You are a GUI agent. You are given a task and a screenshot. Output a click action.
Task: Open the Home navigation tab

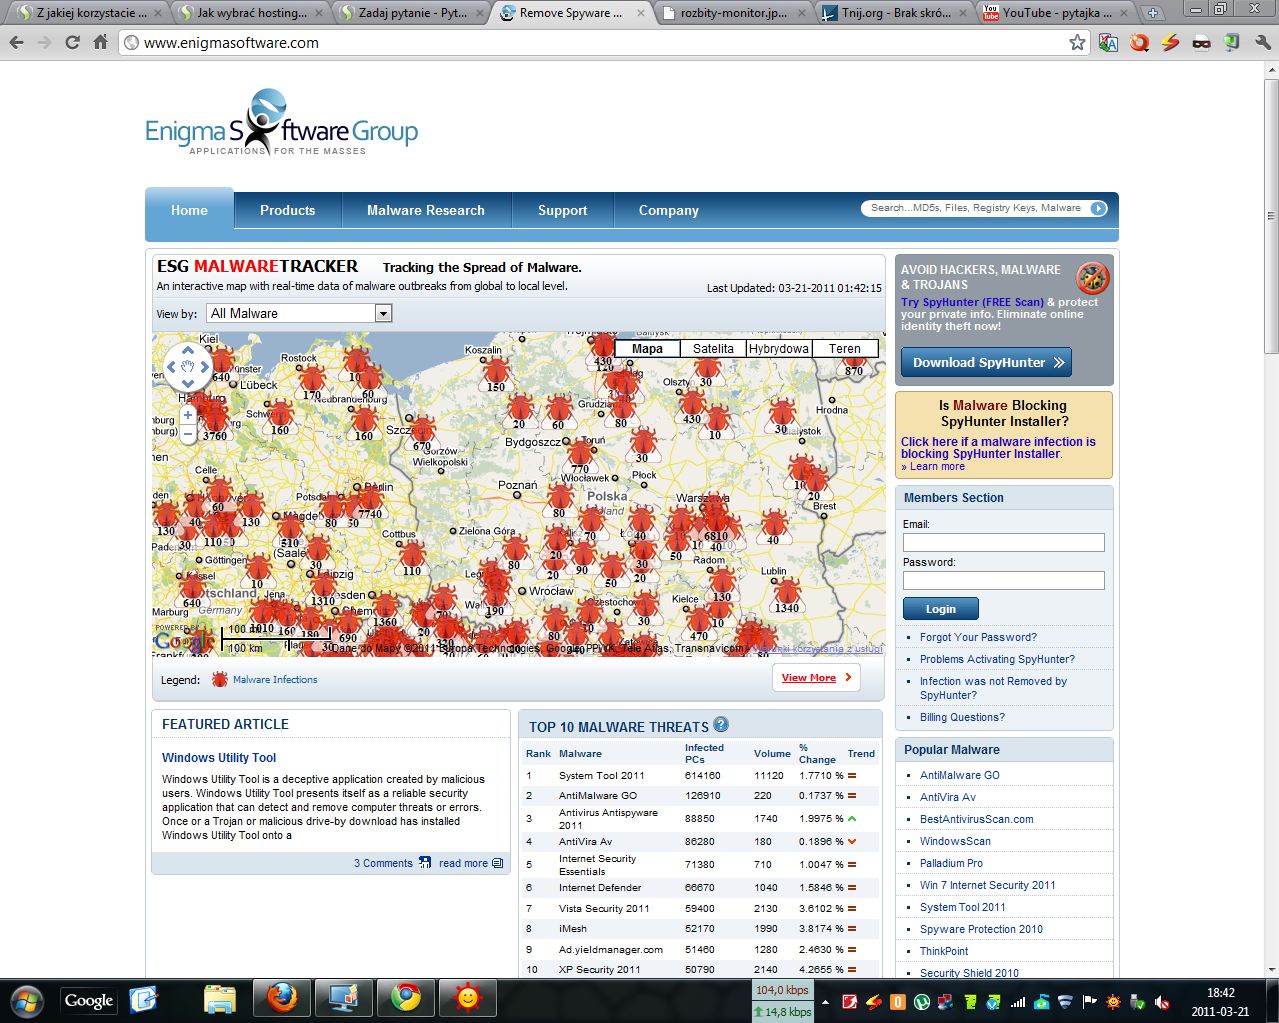click(189, 210)
